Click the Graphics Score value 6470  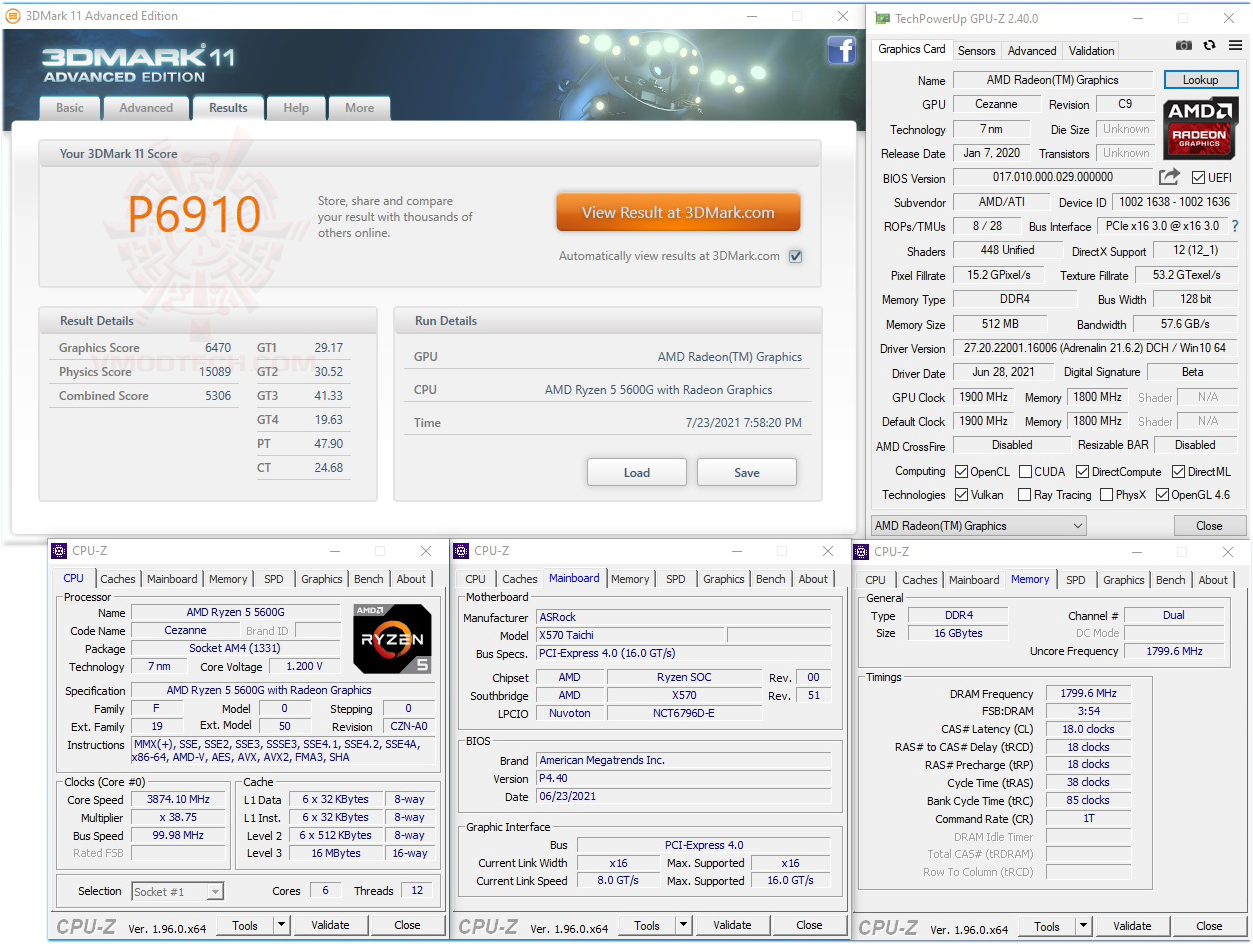pyautogui.click(x=218, y=348)
